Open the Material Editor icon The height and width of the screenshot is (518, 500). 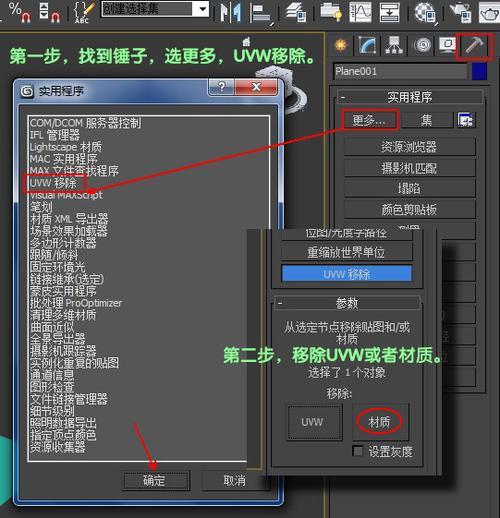pos(426,13)
